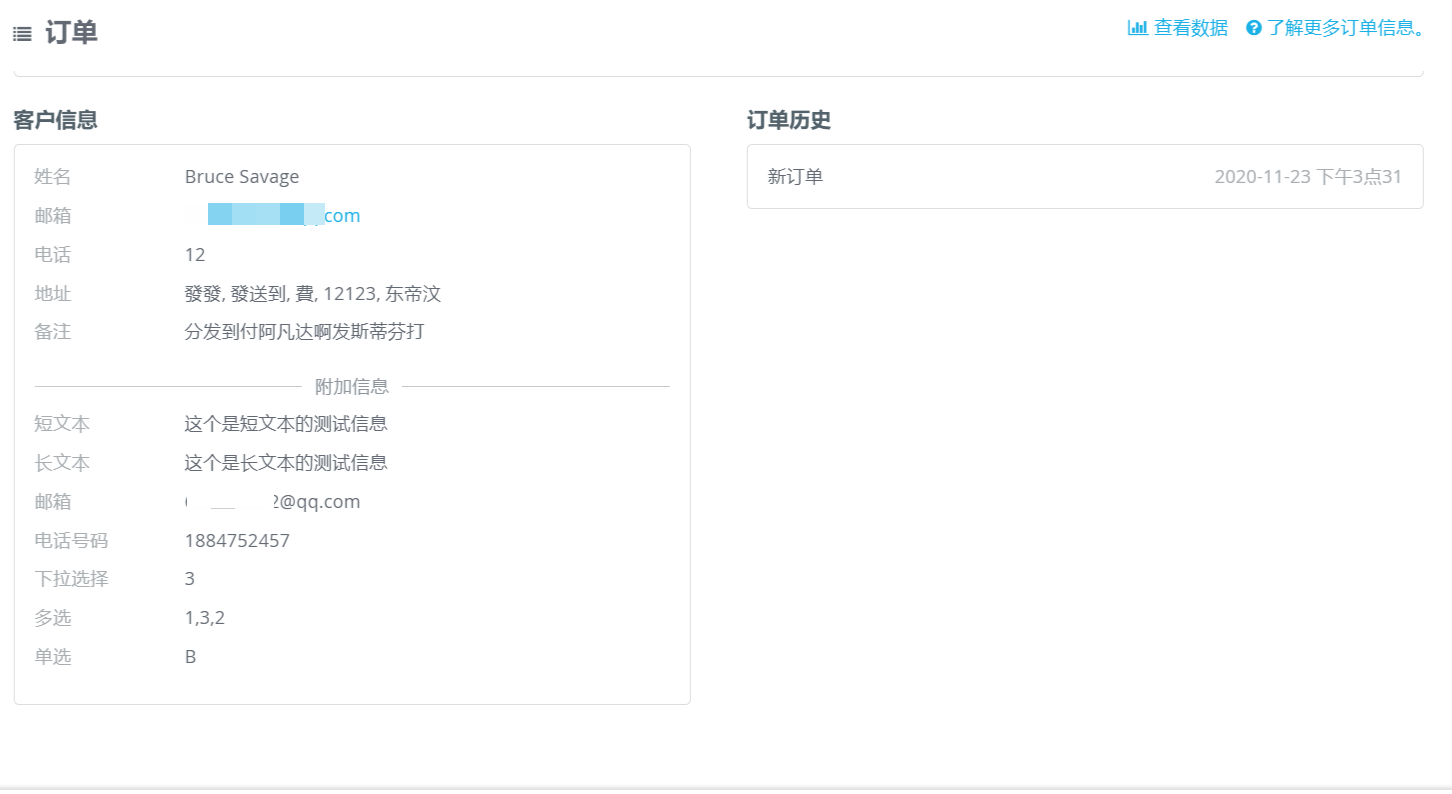This screenshot has width=1452, height=794.
Task: Click the value 这个是短文本的测试信息
Action: click(286, 424)
